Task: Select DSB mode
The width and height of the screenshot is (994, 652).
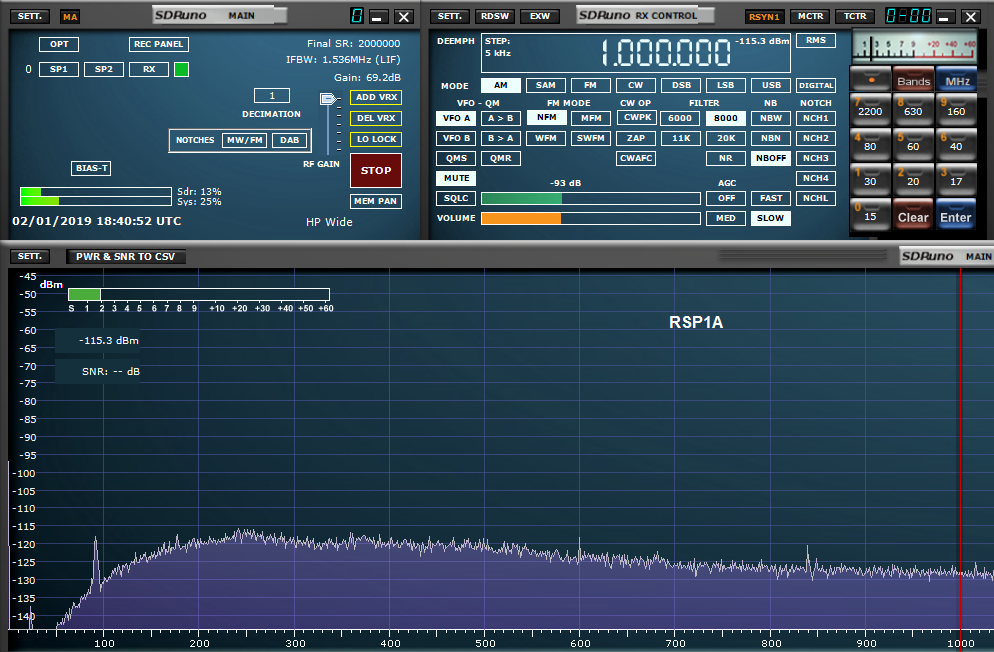Action: 681,85
